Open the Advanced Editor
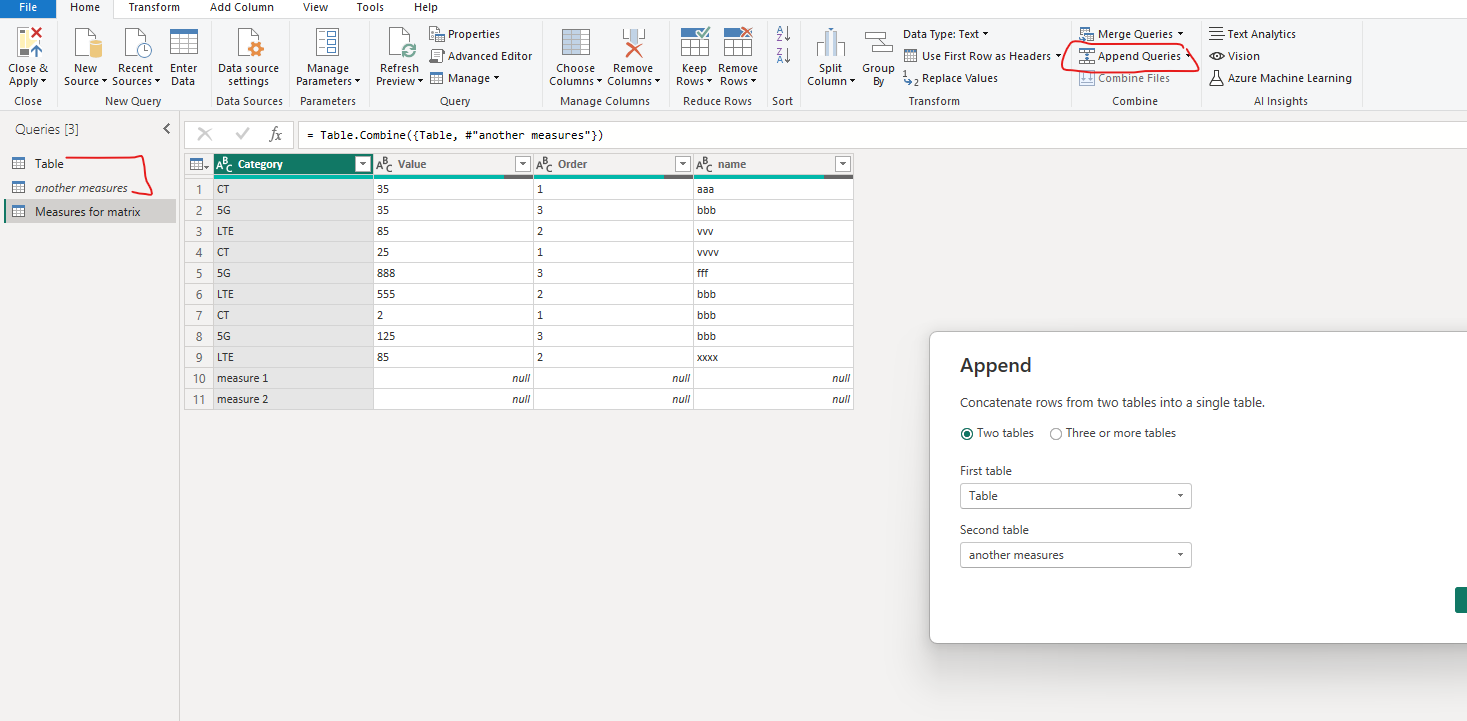Image resolution: width=1467 pixels, height=721 pixels. (x=481, y=56)
